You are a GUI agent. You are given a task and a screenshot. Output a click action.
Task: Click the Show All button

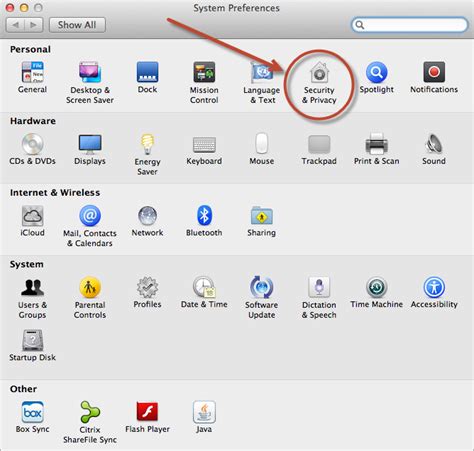coord(77,25)
